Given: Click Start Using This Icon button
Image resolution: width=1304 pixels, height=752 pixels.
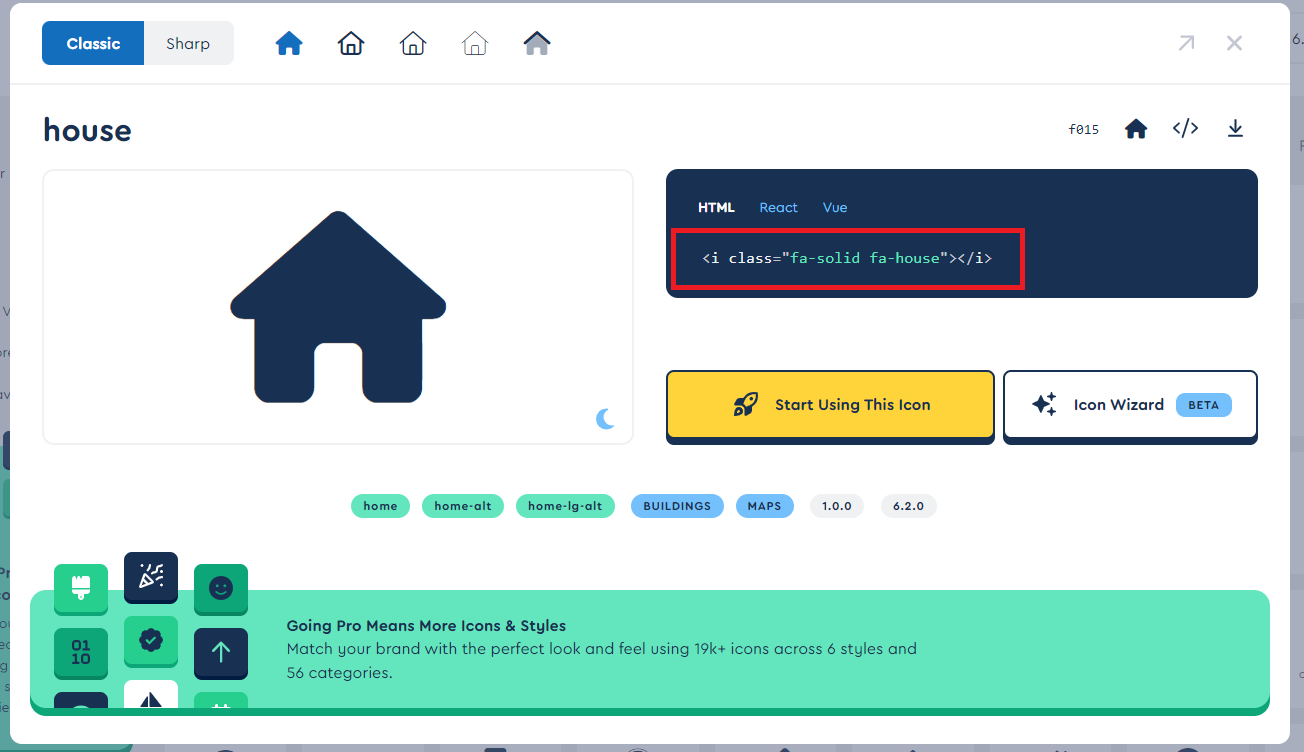Looking at the screenshot, I should coord(830,405).
